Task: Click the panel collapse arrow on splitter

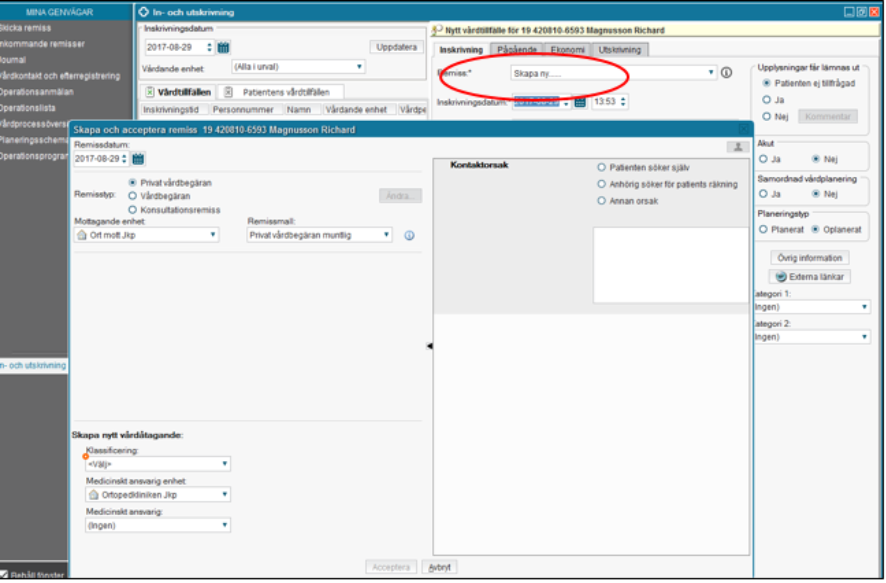Action: coord(429,346)
